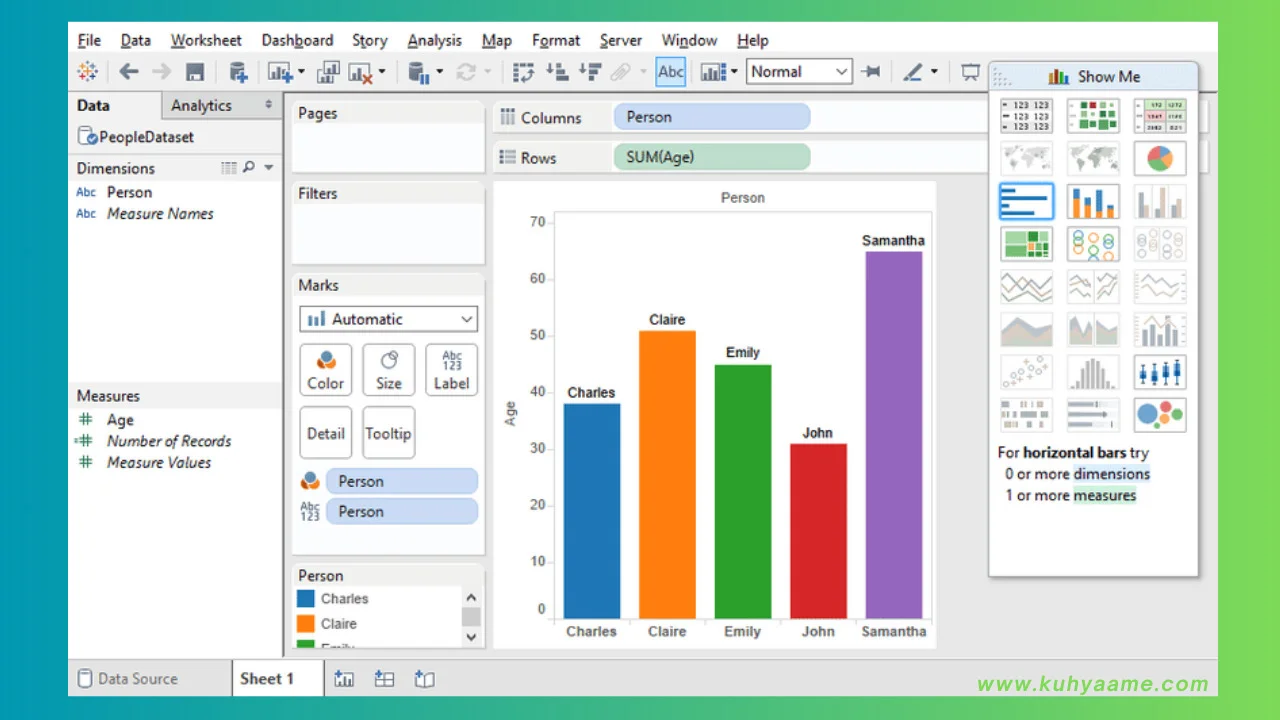This screenshot has height=720, width=1280.
Task: Click the New Worksheet icon at bottom
Action: [x=344, y=679]
